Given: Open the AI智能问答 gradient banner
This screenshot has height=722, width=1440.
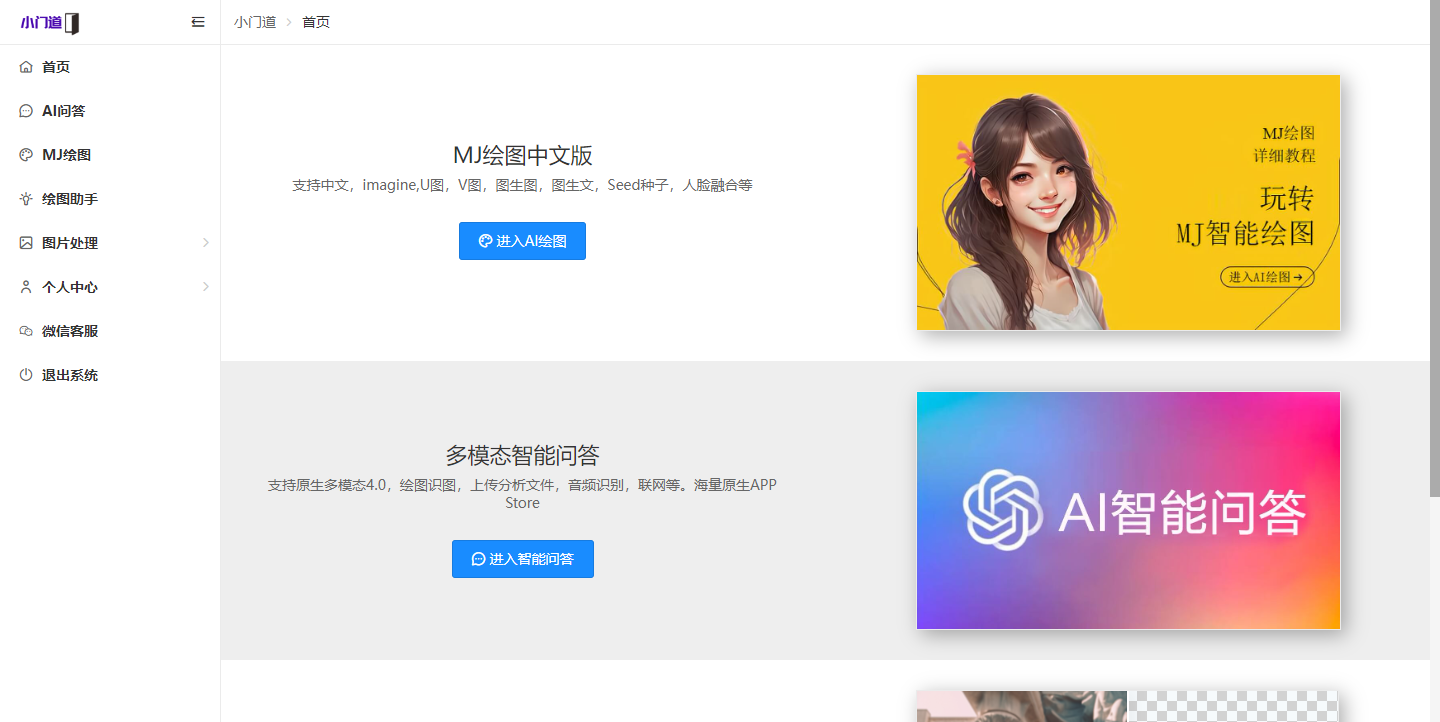Looking at the screenshot, I should point(1128,510).
